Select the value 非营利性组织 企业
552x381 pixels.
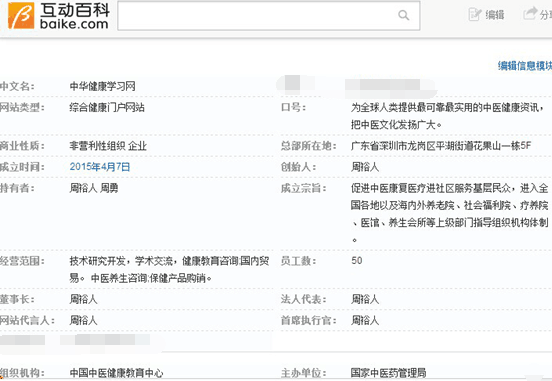(x=108, y=146)
